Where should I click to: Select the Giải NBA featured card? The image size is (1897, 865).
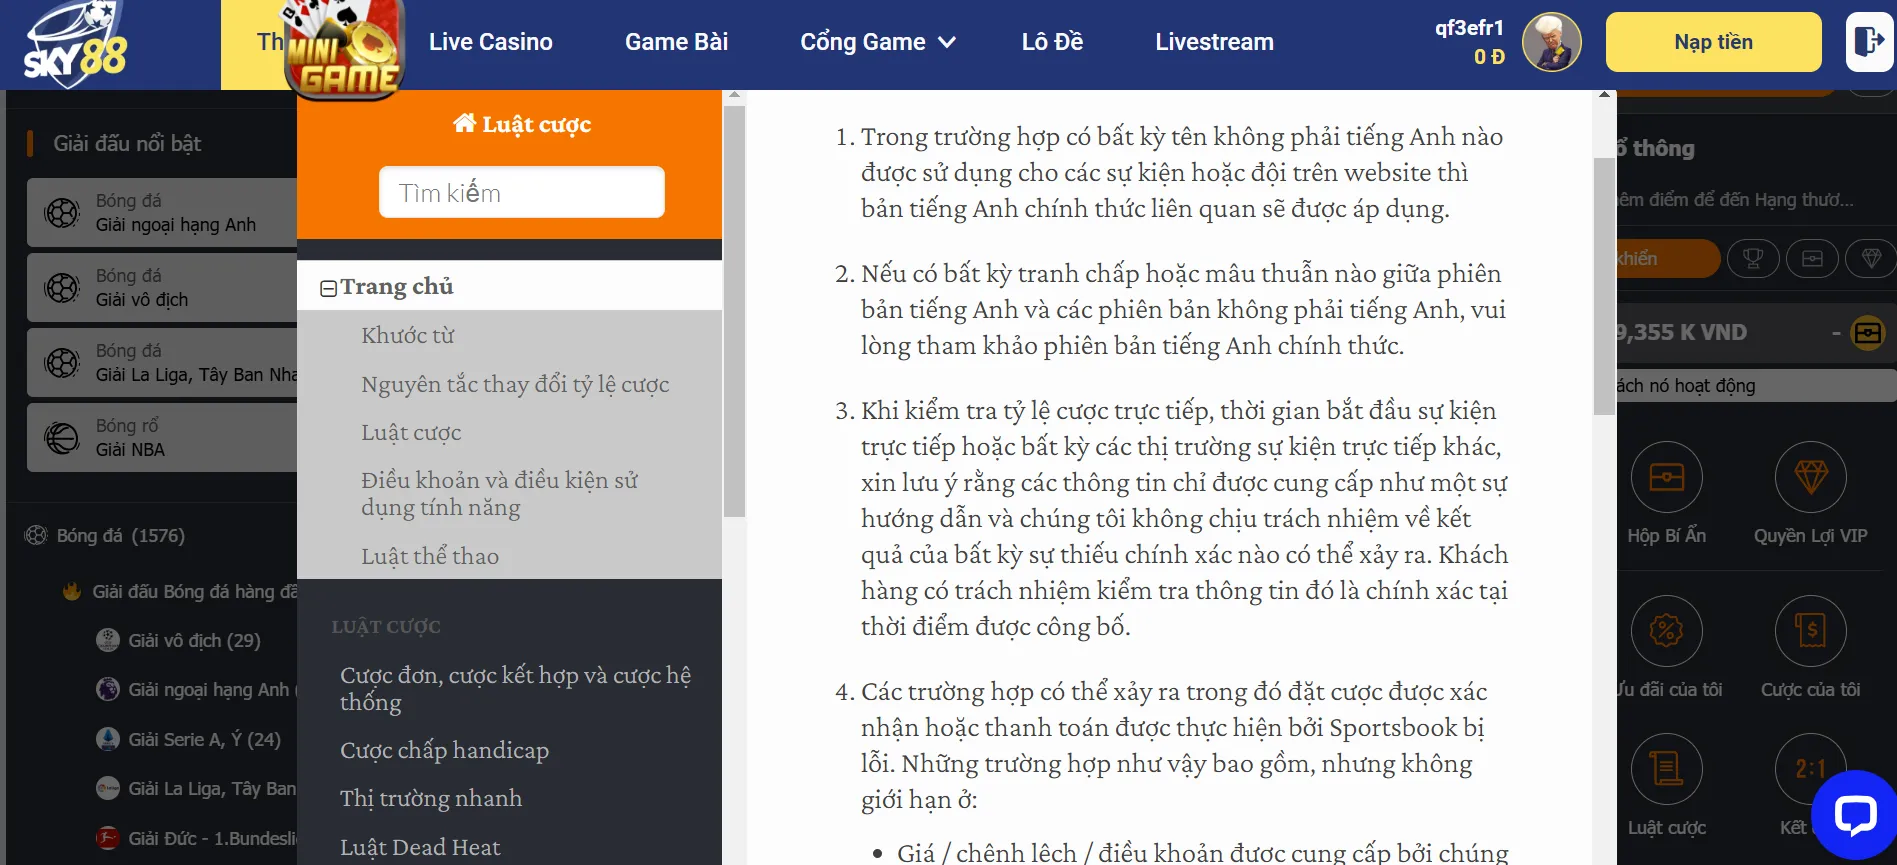[162, 437]
